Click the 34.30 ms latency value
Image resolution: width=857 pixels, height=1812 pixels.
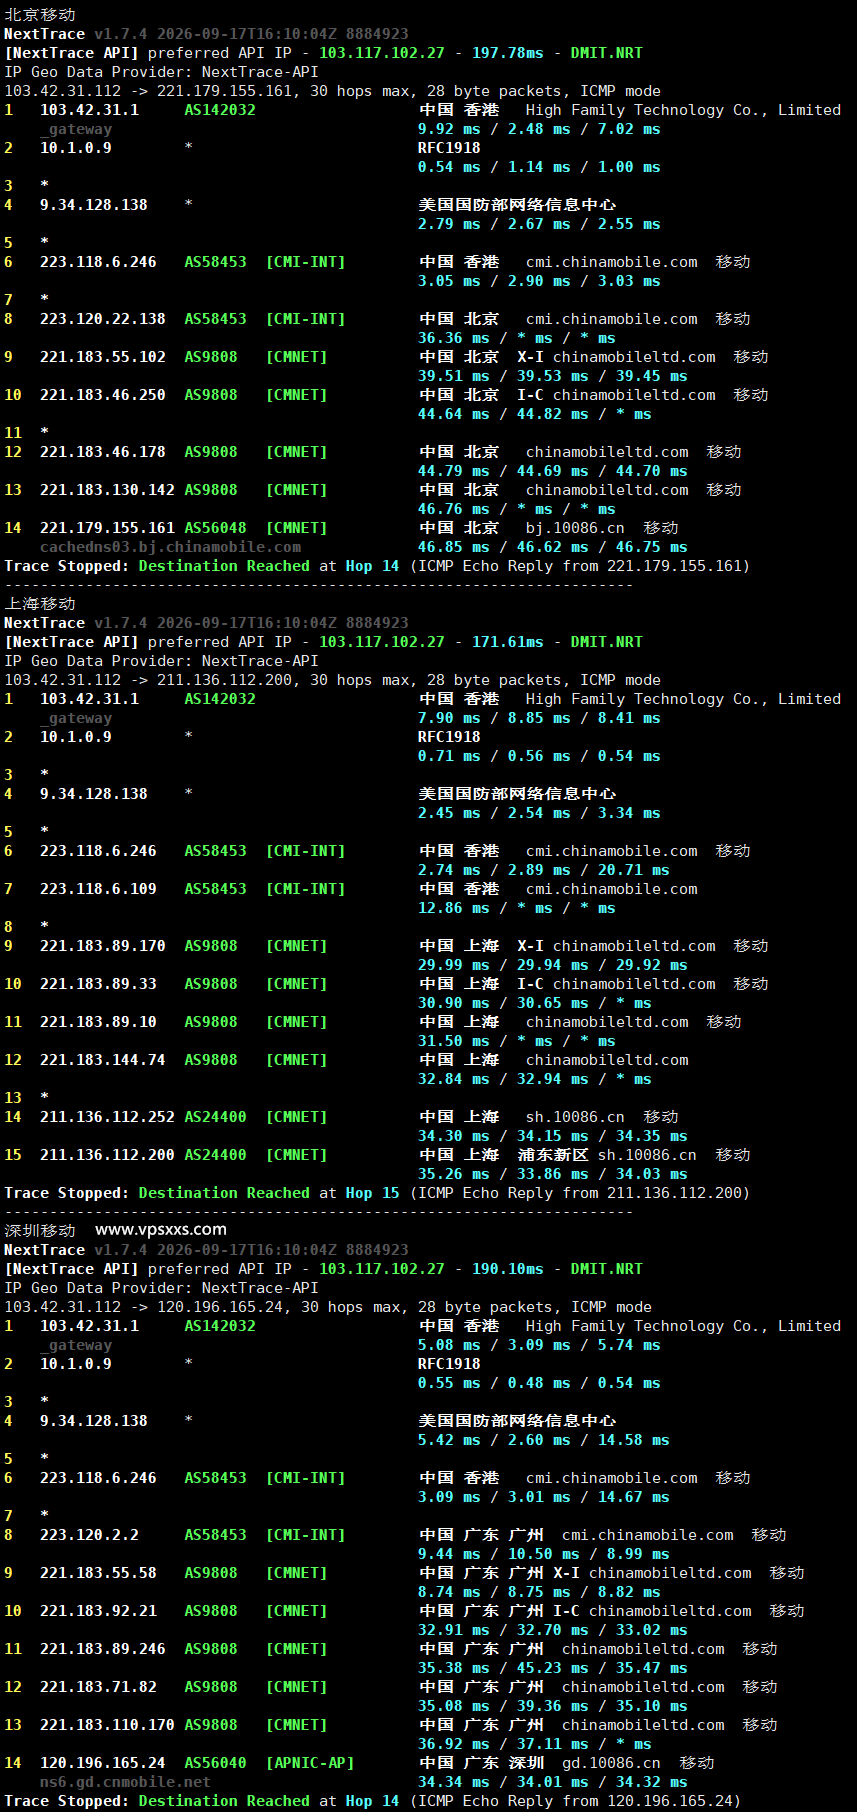tap(454, 1136)
